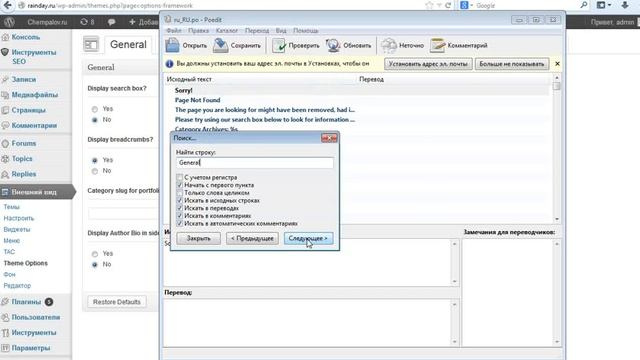Toggle 'Искать в комментариях' checkbox
The height and width of the screenshot is (360, 640).
point(180,216)
